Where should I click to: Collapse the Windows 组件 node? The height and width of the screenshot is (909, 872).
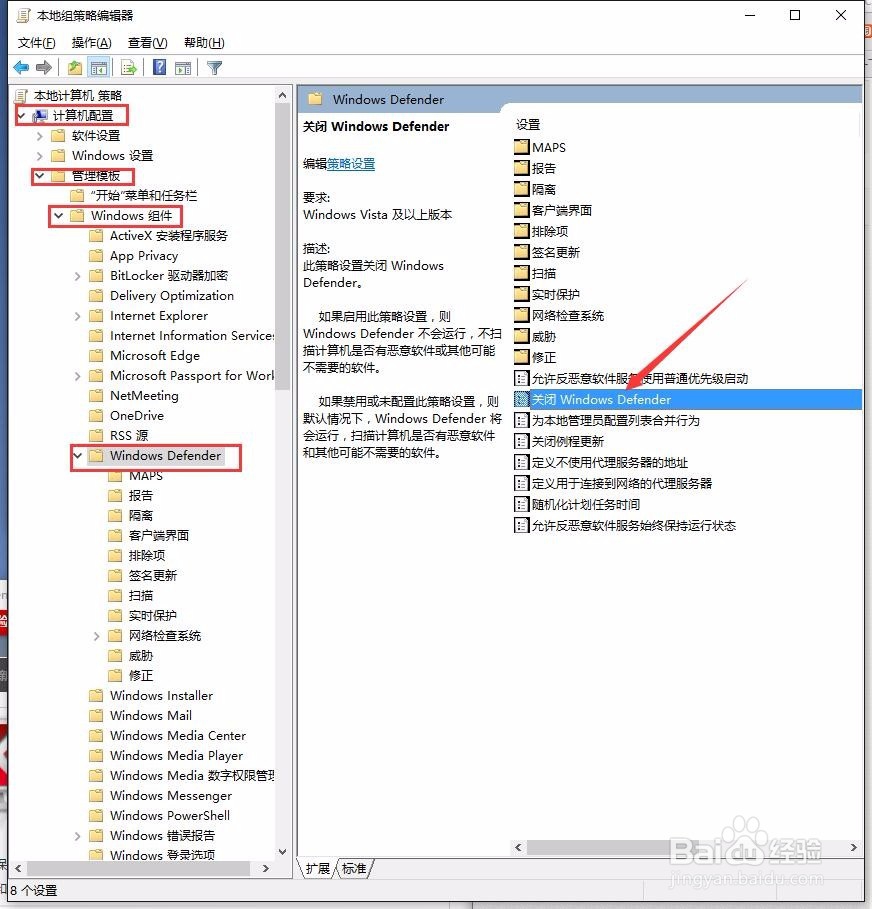pos(59,216)
